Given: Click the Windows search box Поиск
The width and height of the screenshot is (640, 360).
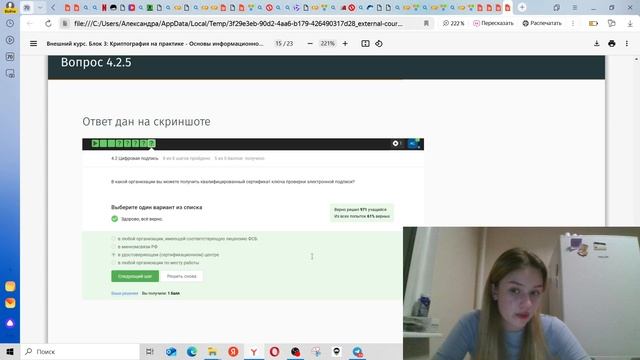Looking at the screenshot, I should coord(80,351).
